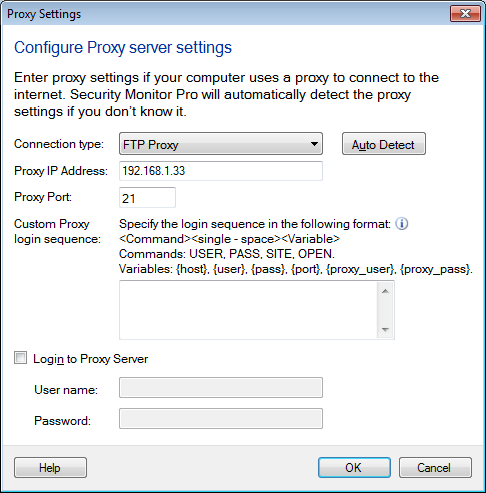This screenshot has height=493, width=486.
Task: Enable the Login to Proxy Server checkbox
Action: (20, 358)
